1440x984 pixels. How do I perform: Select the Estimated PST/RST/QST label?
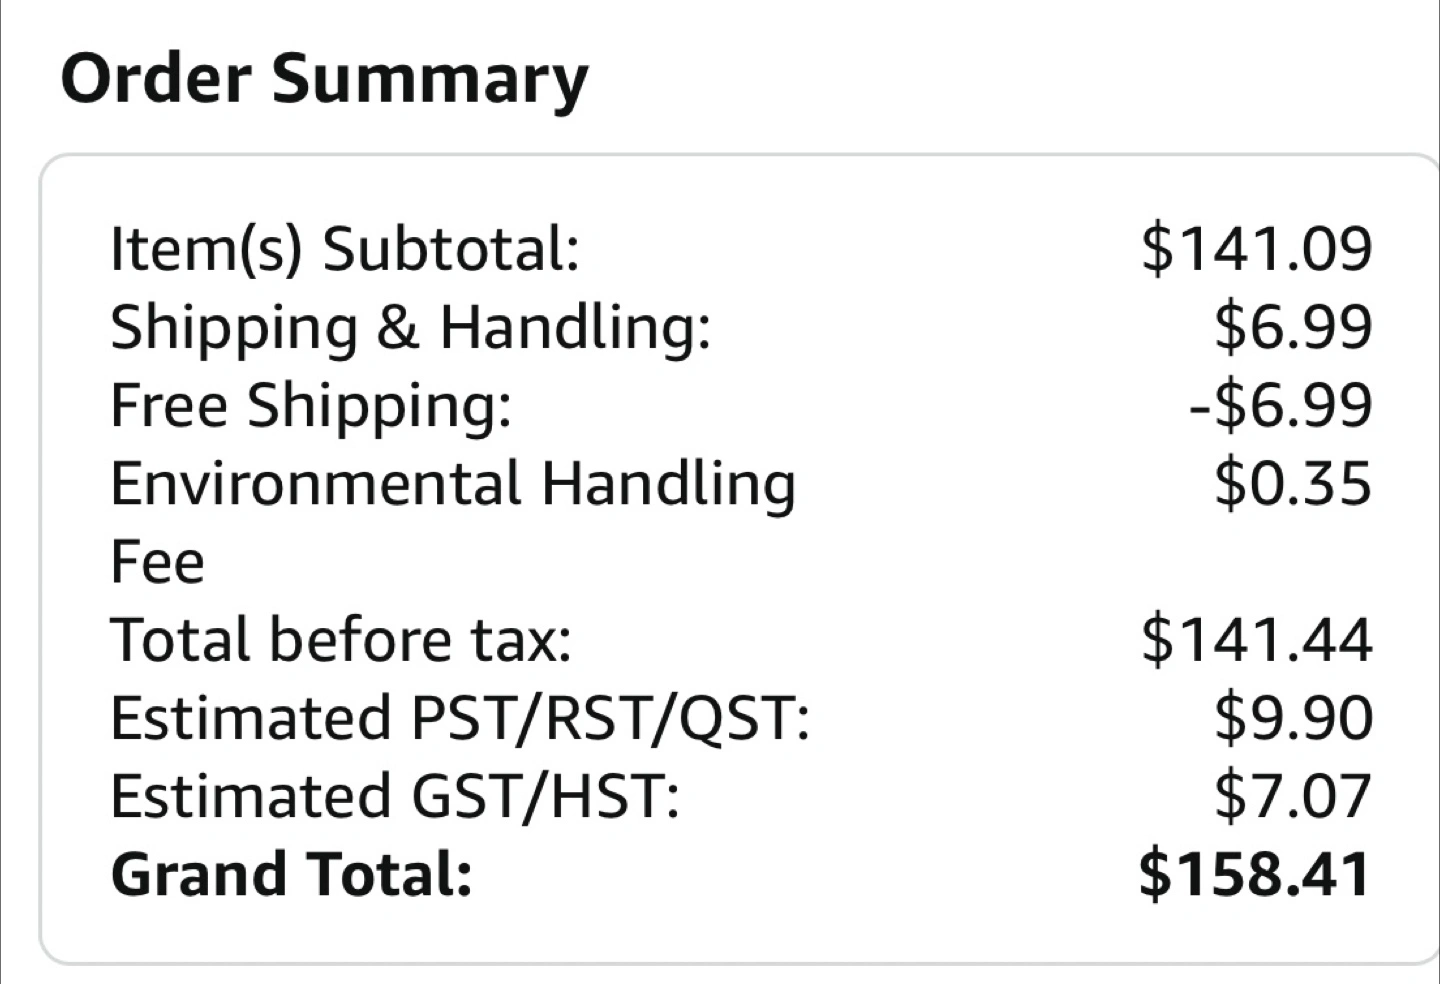pos(460,718)
